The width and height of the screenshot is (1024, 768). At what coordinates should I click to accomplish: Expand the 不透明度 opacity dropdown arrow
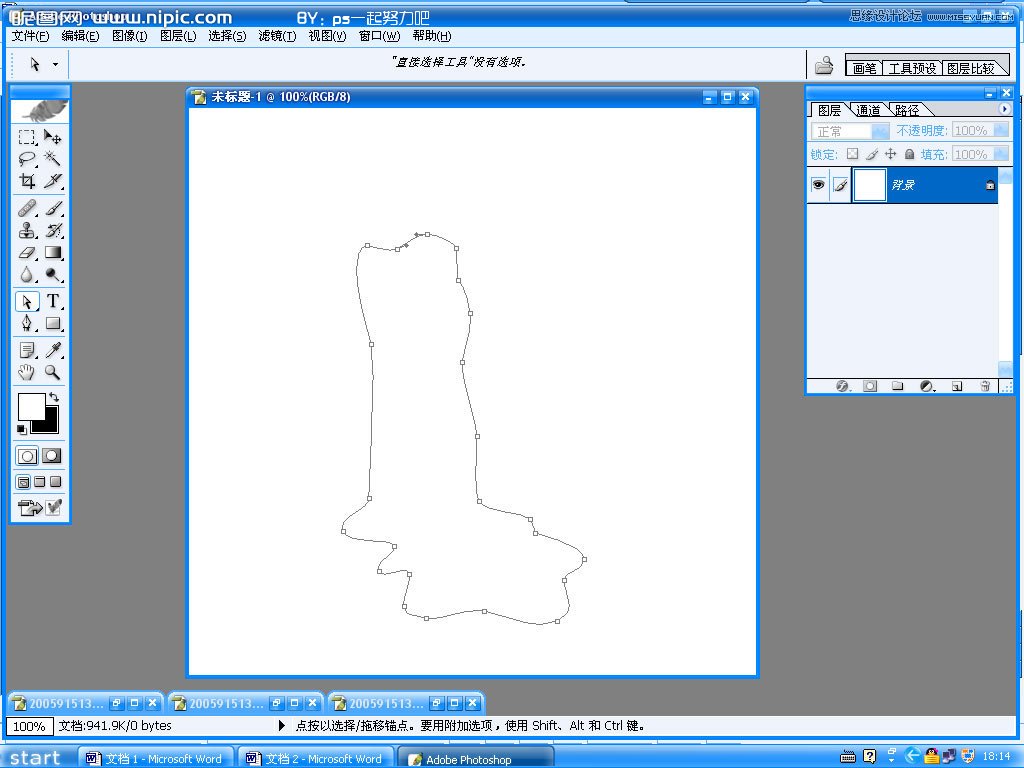[x=996, y=131]
